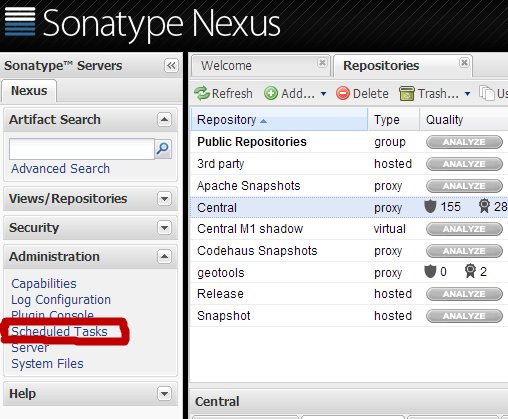Screen dimensions: 508x419
Task: Select the Nexus tab in sidebar
Action: tap(29, 91)
